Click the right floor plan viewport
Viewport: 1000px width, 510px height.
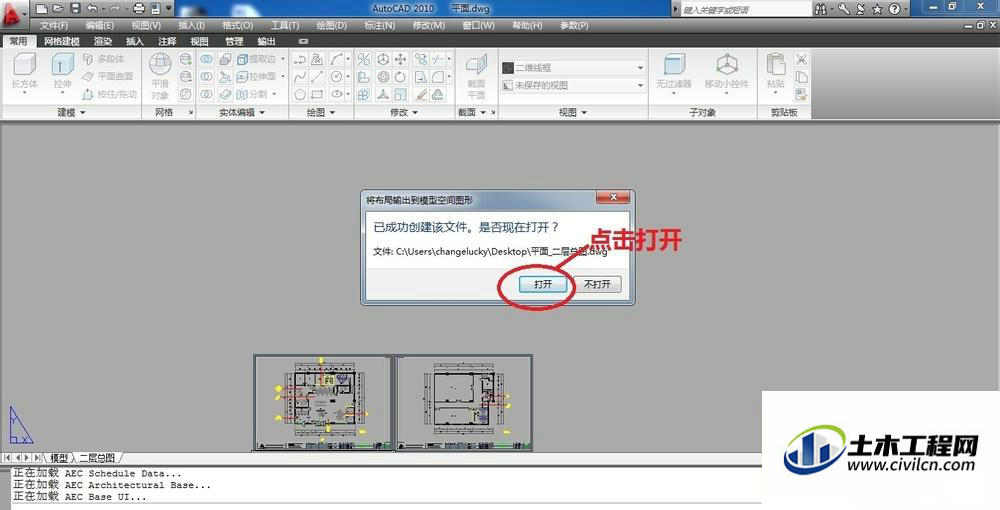click(464, 403)
